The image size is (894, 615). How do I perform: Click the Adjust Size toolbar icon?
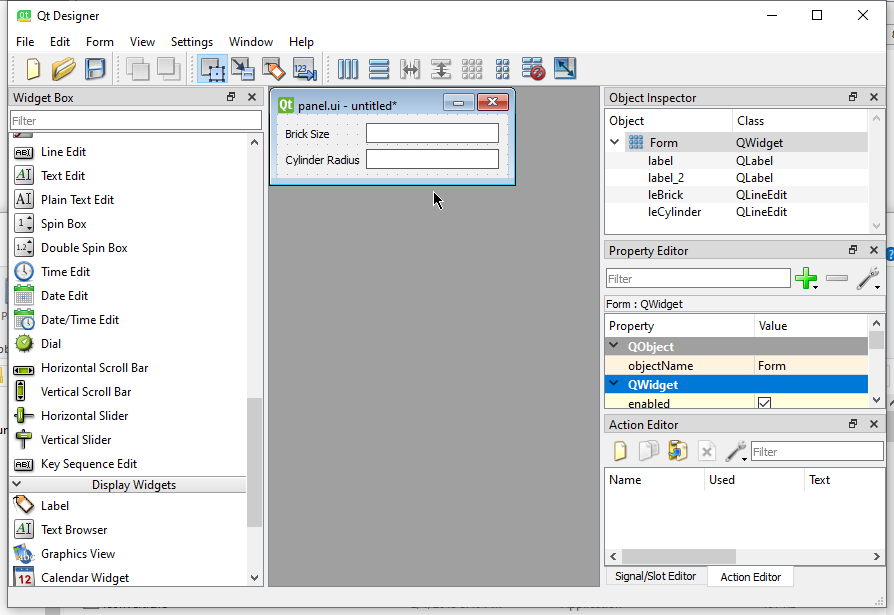pyautogui.click(x=565, y=69)
